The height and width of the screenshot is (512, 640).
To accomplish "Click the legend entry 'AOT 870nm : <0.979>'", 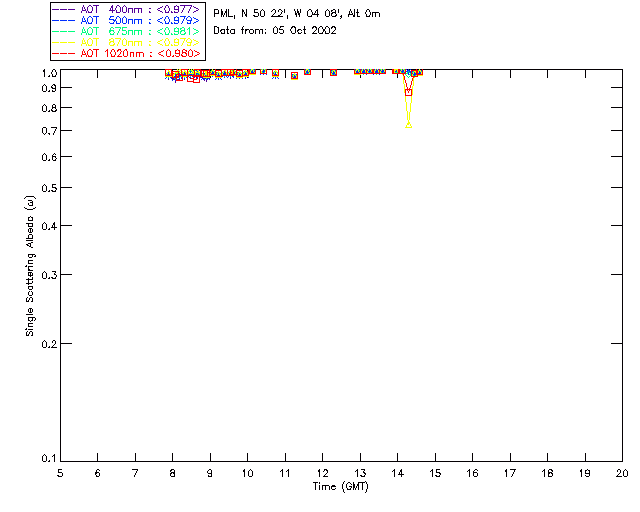I will [x=126, y=42].
